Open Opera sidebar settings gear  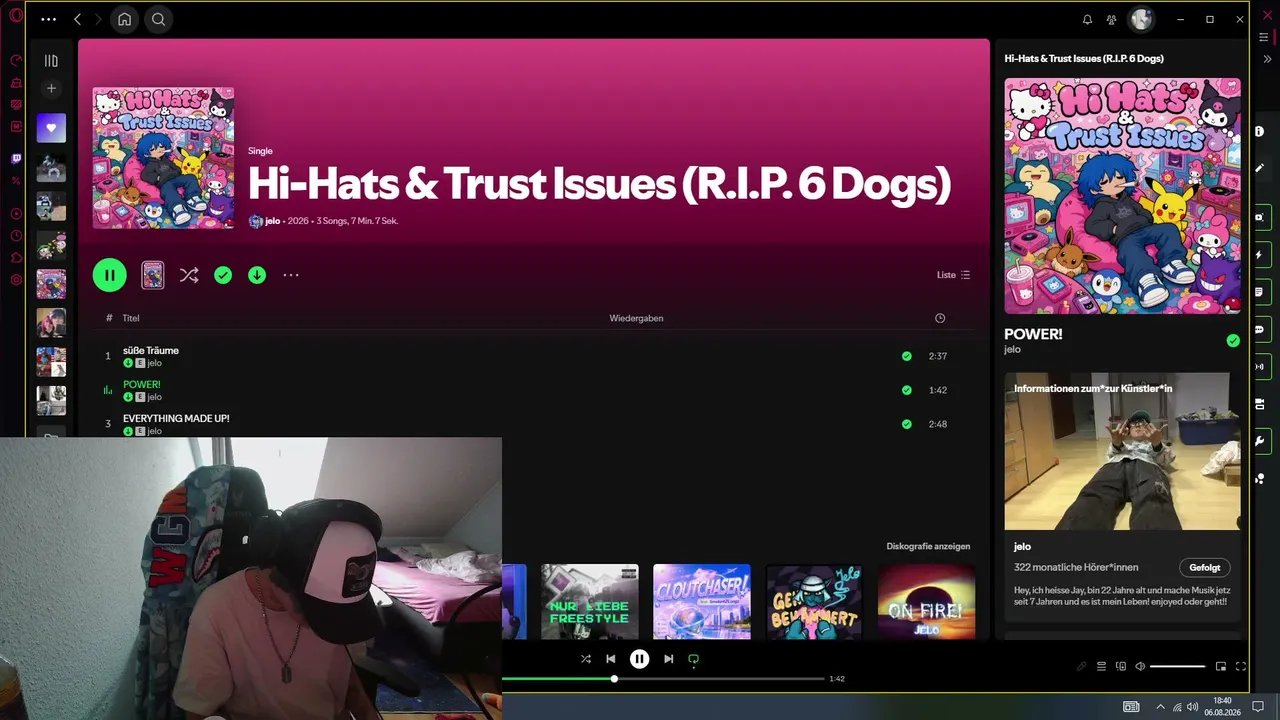(x=16, y=280)
